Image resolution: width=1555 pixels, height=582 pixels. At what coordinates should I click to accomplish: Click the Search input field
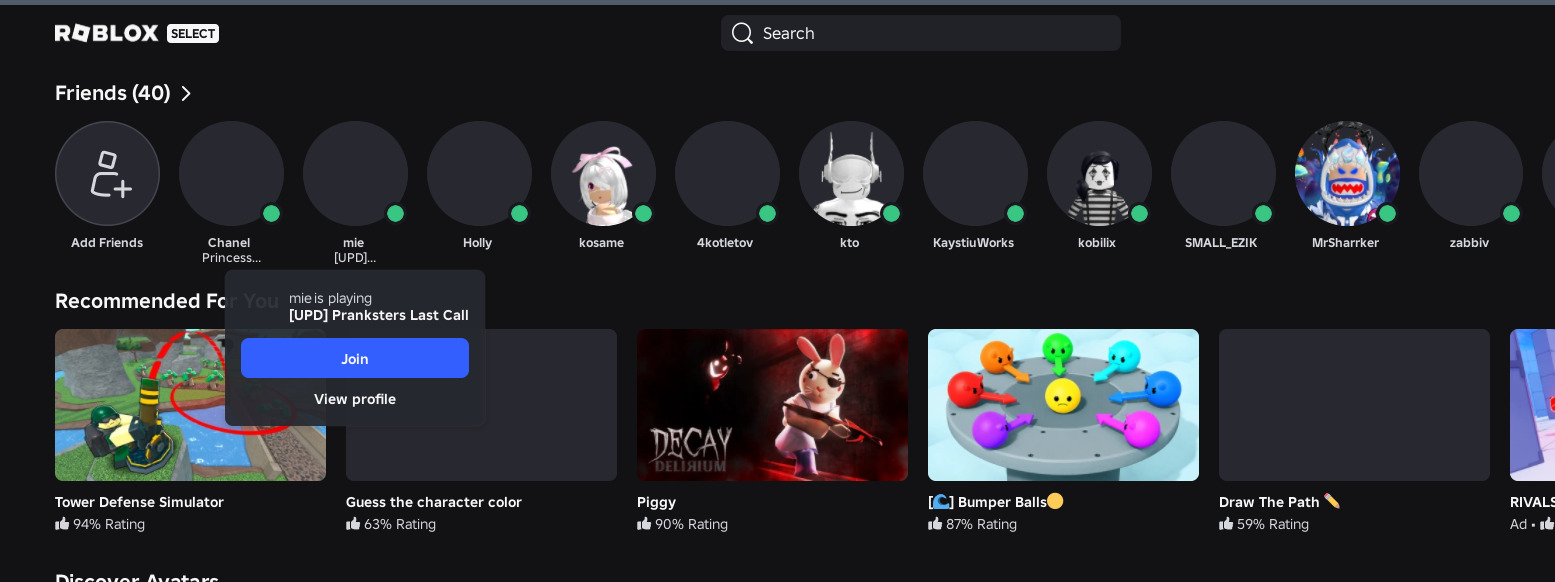pos(921,33)
